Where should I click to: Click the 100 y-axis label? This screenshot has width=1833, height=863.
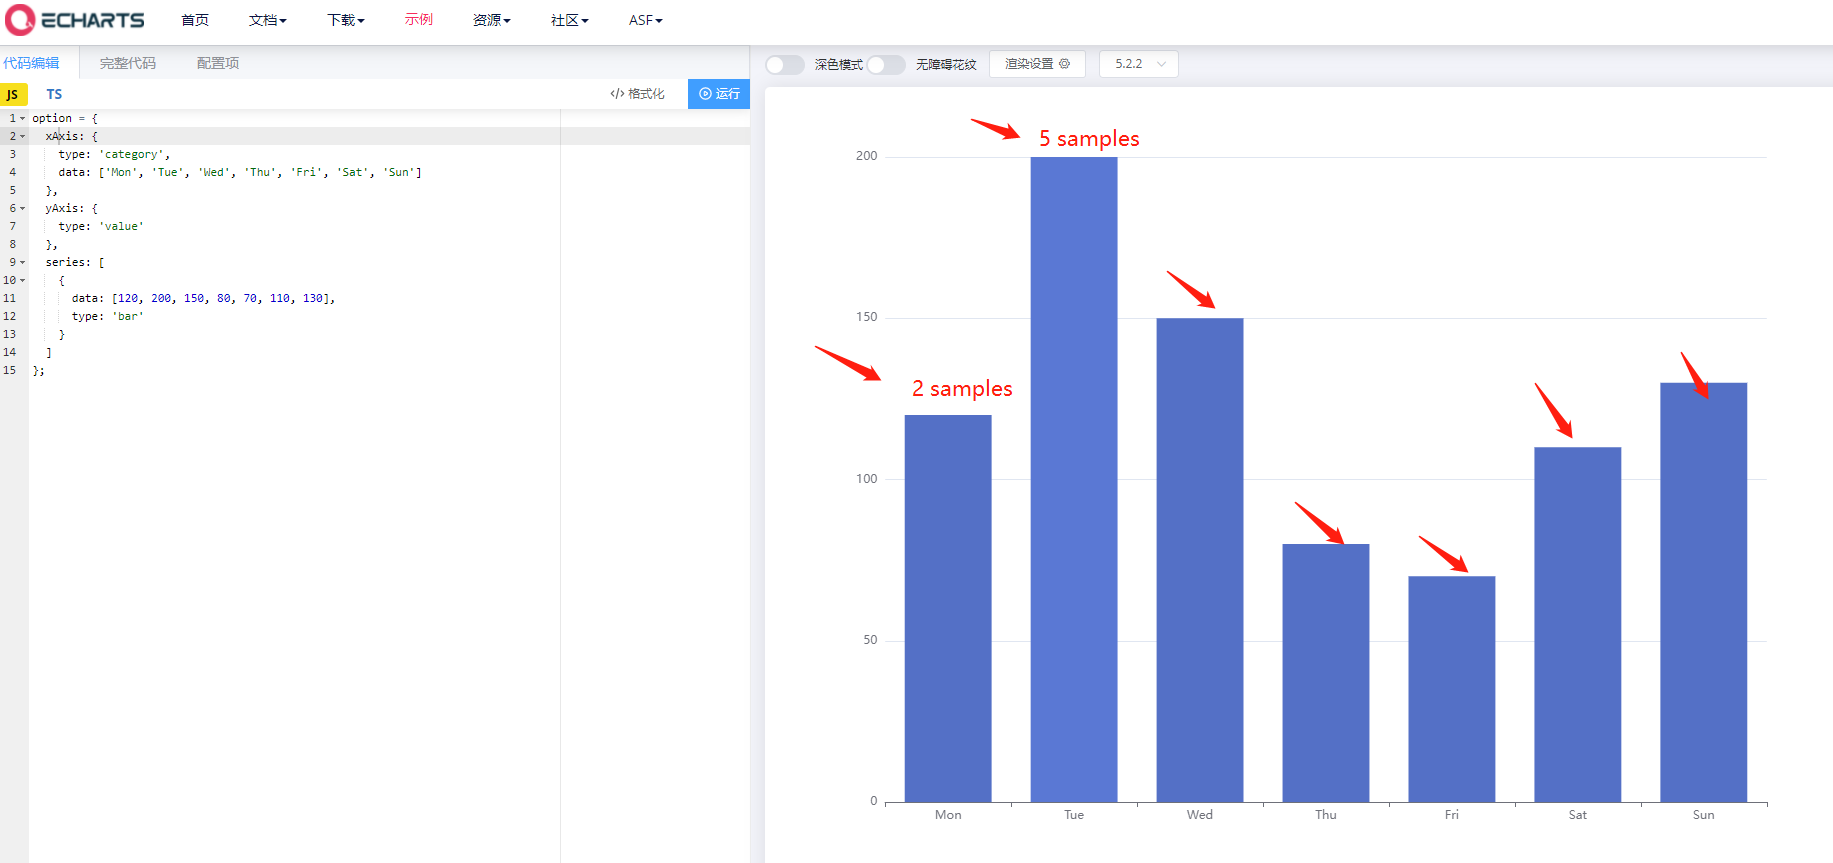tap(866, 479)
